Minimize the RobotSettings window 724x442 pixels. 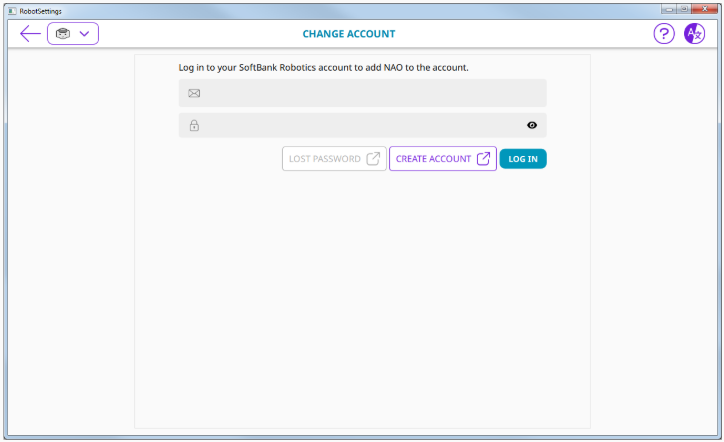click(669, 9)
